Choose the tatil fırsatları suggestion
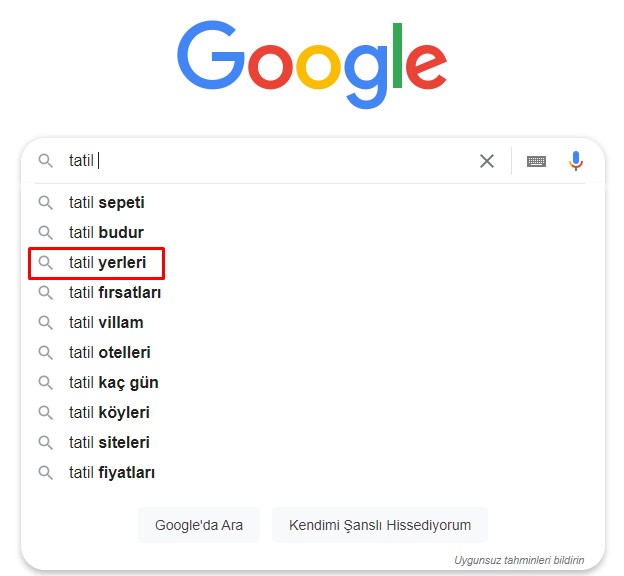Image resolution: width=624 pixels, height=576 pixels. [x=312, y=293]
